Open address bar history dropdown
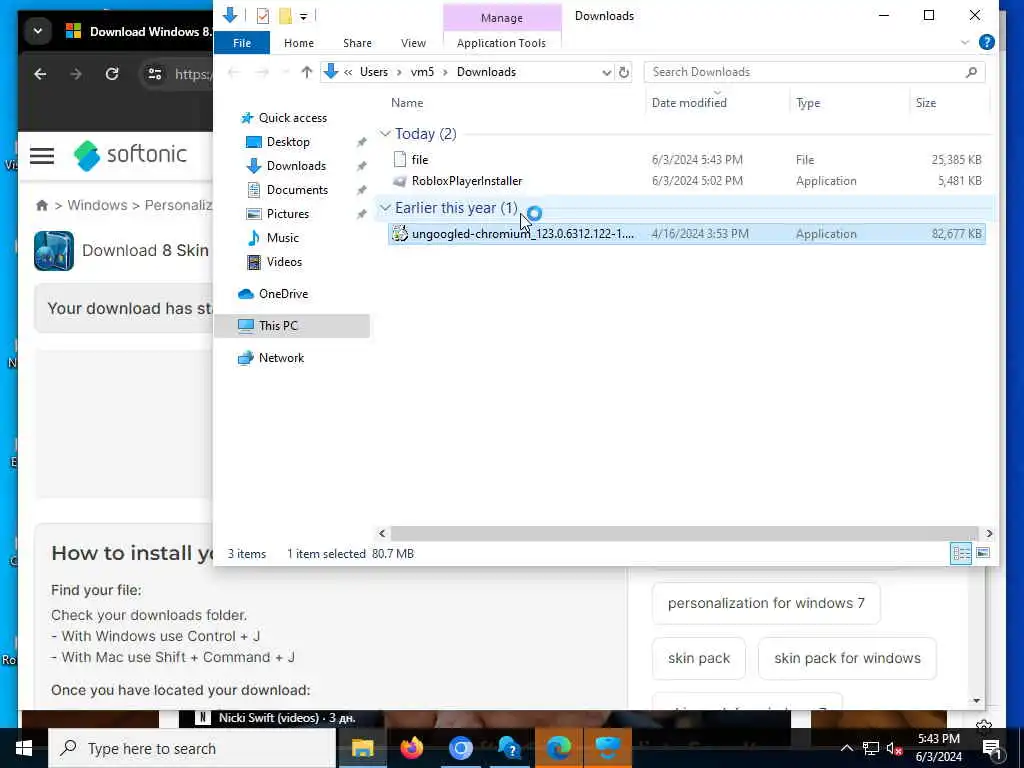Image resolution: width=1024 pixels, height=768 pixels. 606,72
